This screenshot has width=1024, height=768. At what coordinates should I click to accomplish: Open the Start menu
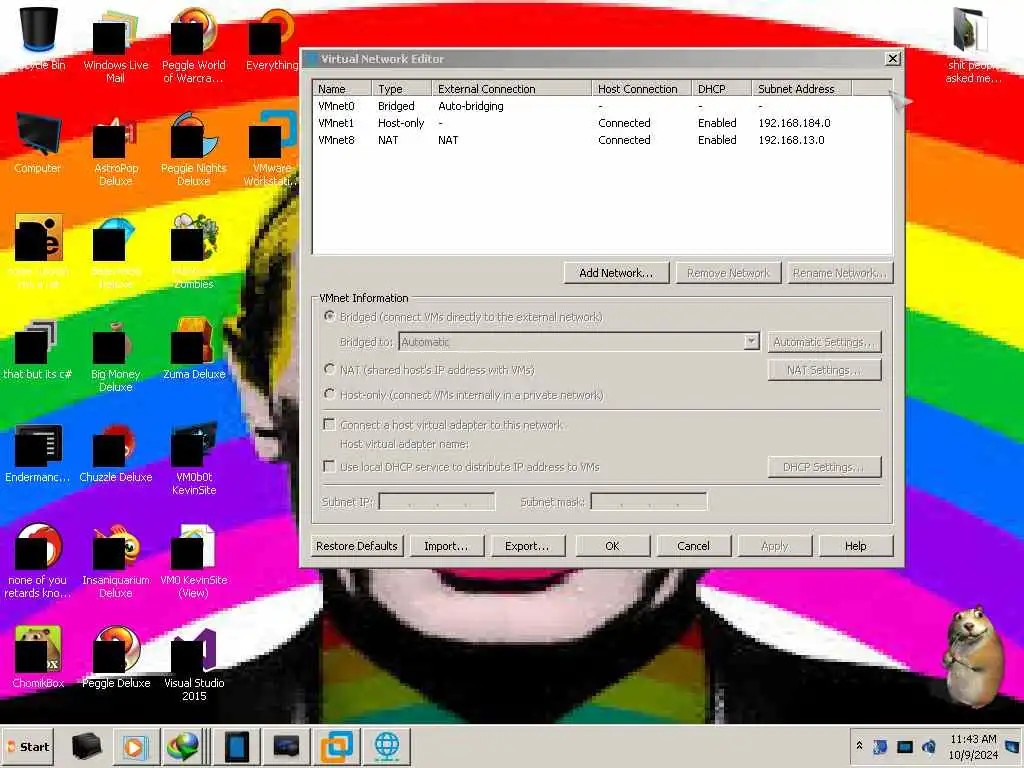(x=29, y=746)
